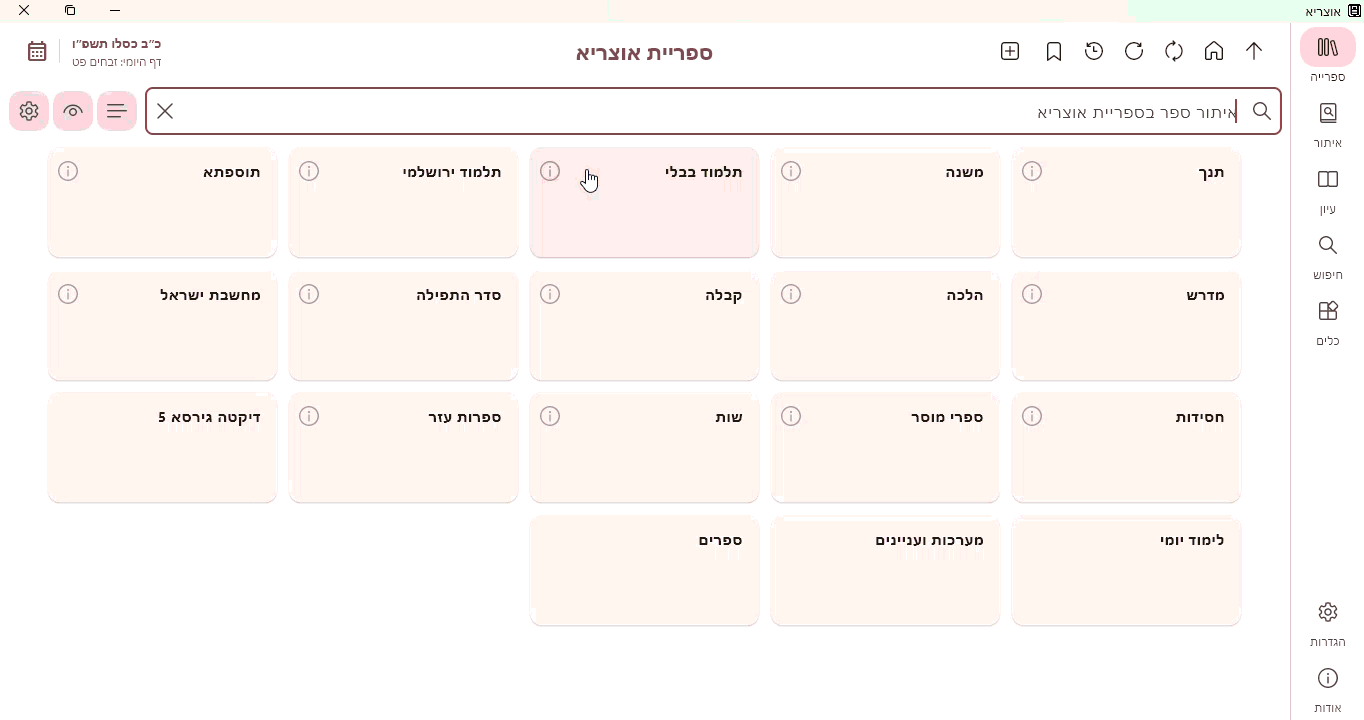Clear the search field with the X
This screenshot has height=720, width=1364.
coord(165,111)
